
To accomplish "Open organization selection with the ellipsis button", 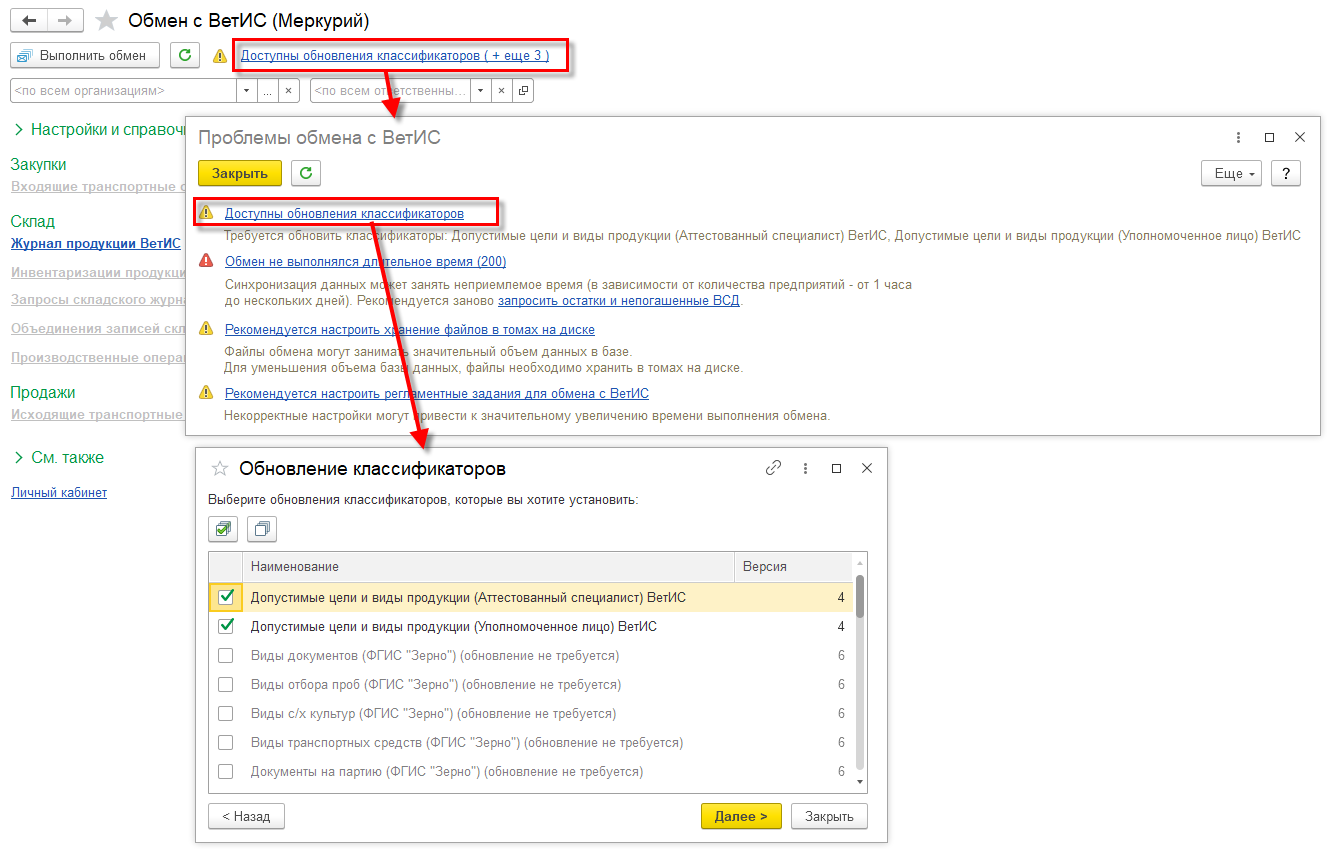I will click(268, 90).
